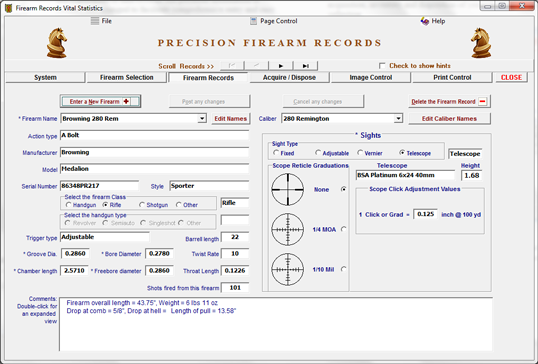The image size is (538, 364).
Task: Click Cancel any changes button
Action: (323, 102)
